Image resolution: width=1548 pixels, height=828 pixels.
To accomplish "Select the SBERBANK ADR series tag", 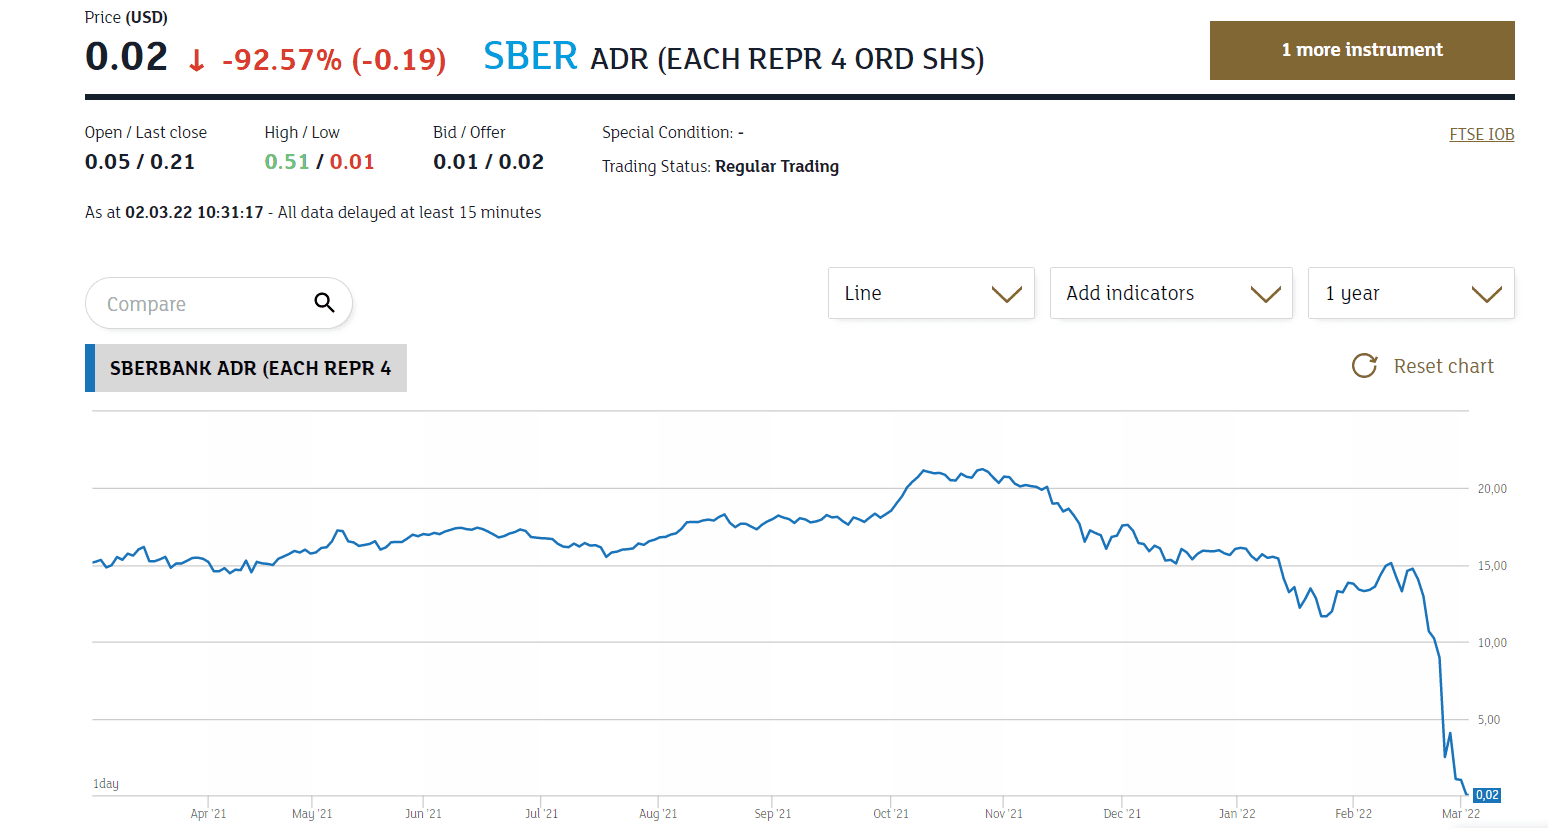I will click(246, 368).
